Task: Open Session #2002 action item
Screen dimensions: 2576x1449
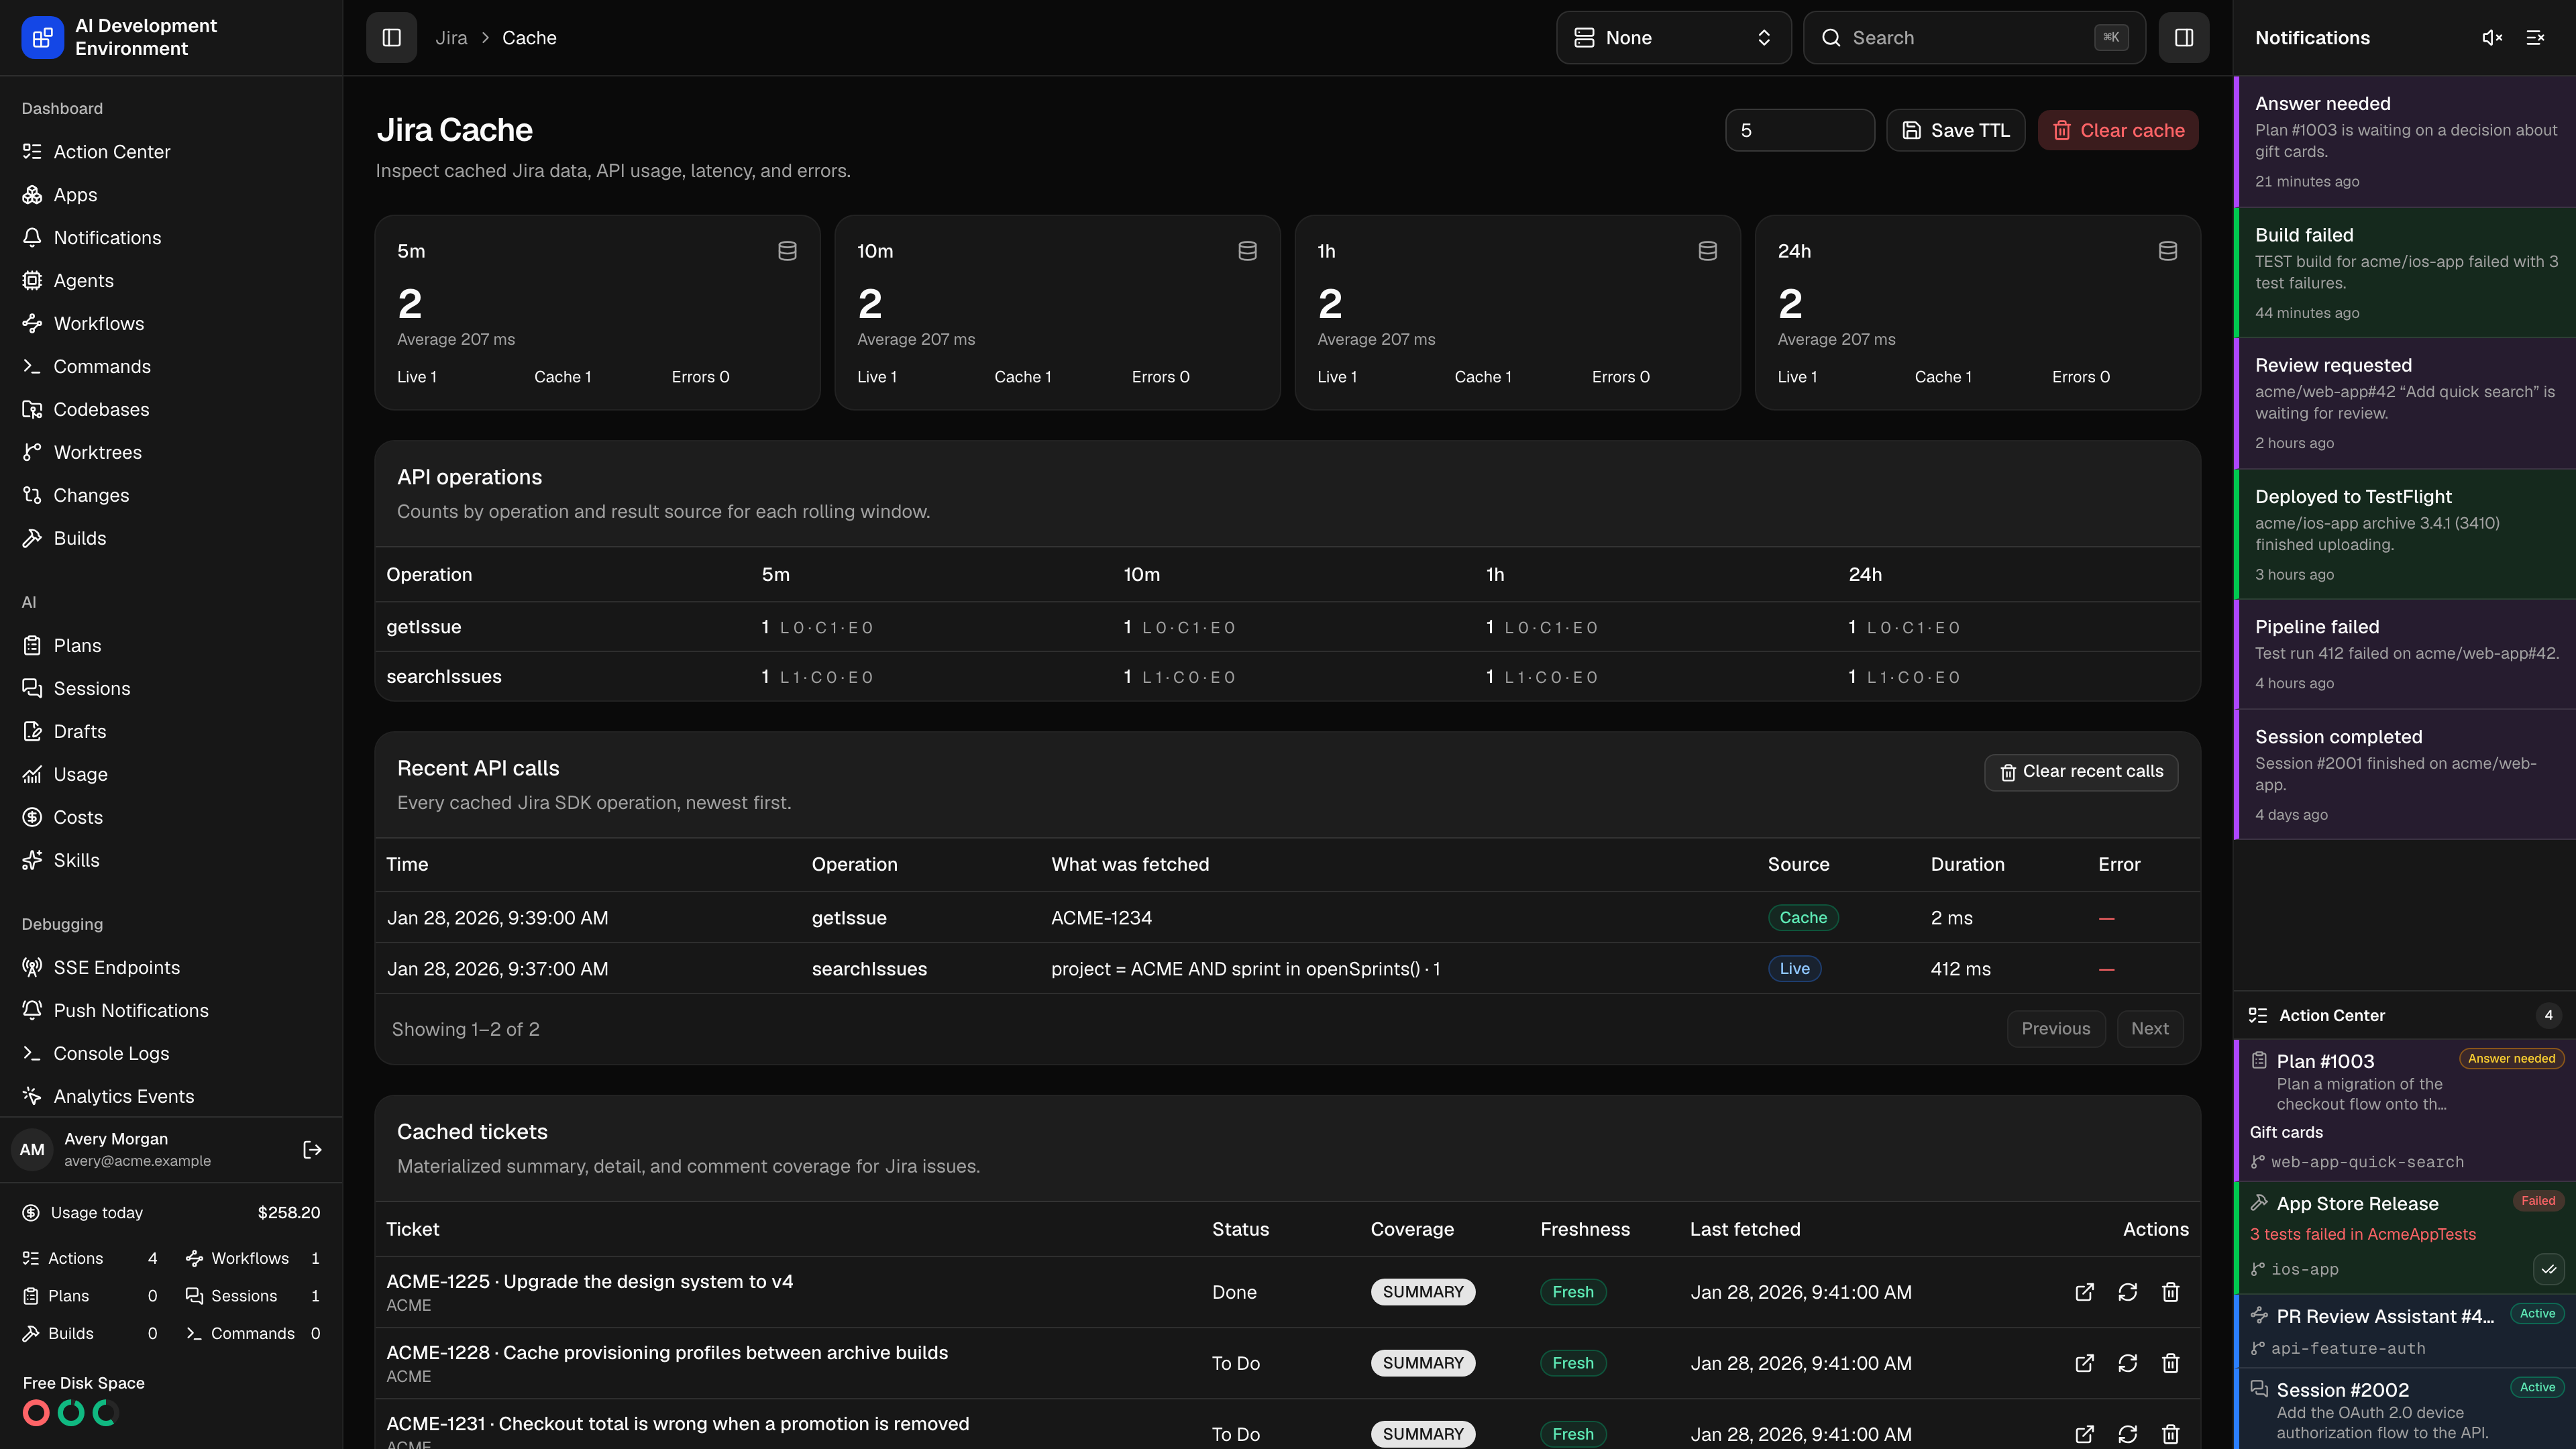Action: [2404, 1409]
